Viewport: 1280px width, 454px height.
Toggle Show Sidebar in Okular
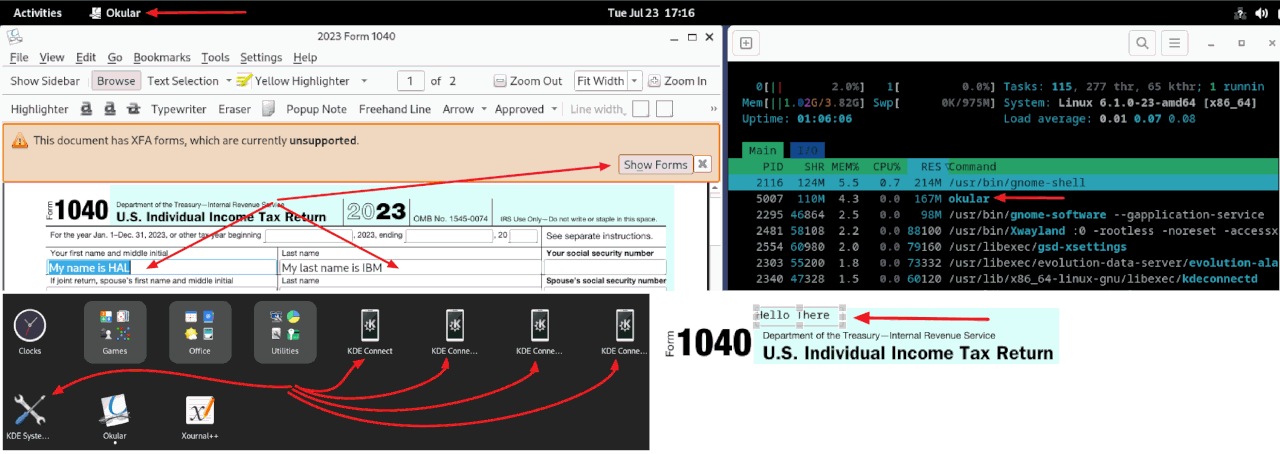45,81
